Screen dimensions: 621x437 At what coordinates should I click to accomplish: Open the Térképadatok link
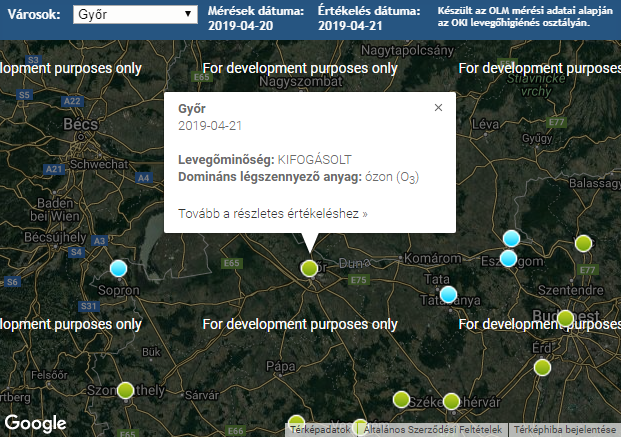(320, 430)
